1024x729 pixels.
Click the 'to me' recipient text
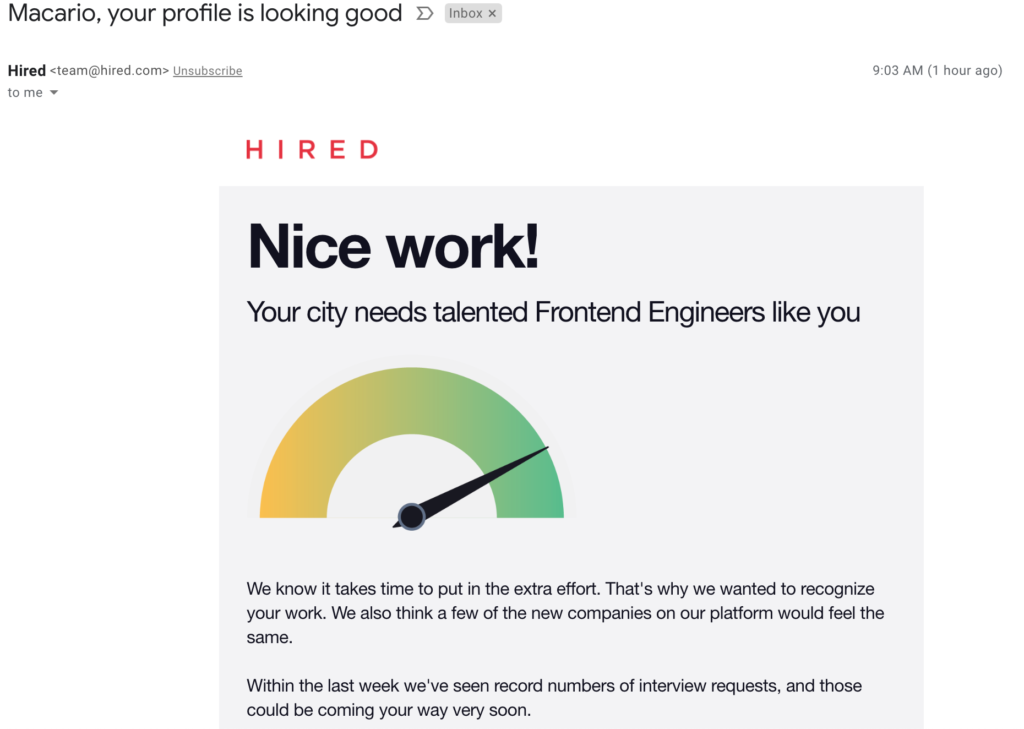tap(25, 93)
